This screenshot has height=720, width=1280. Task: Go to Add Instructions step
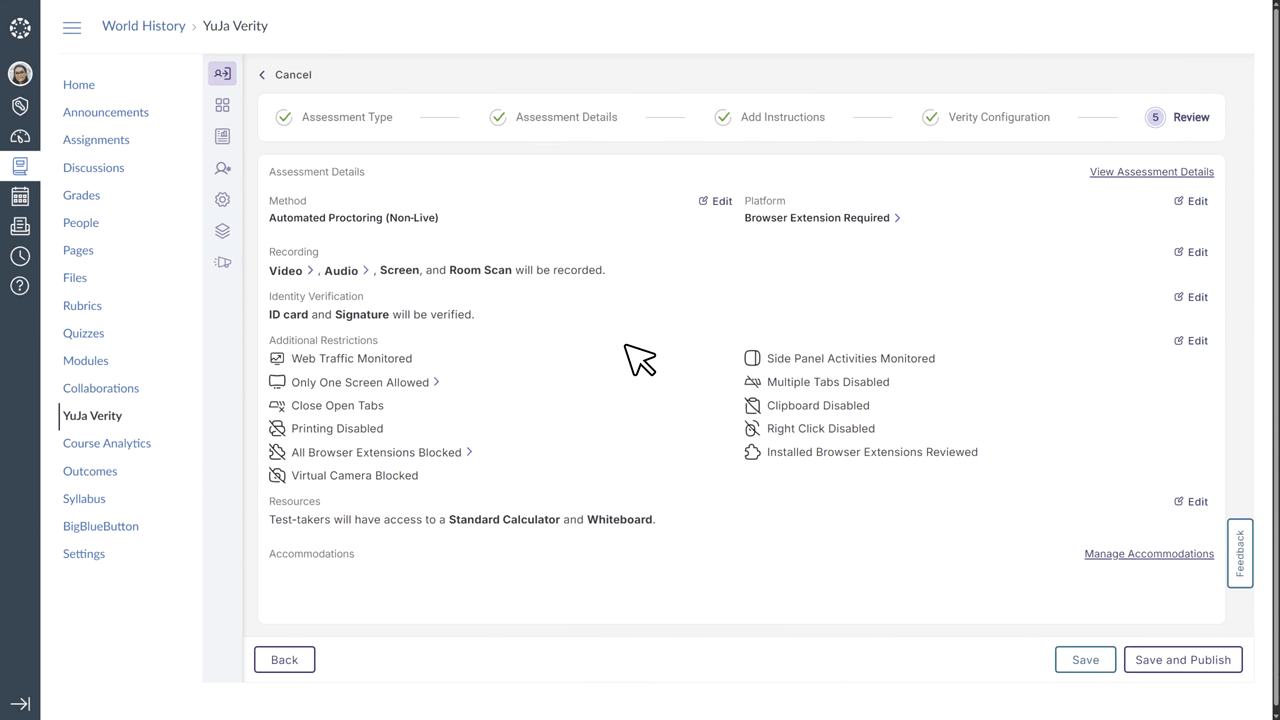pyautogui.click(x=770, y=117)
